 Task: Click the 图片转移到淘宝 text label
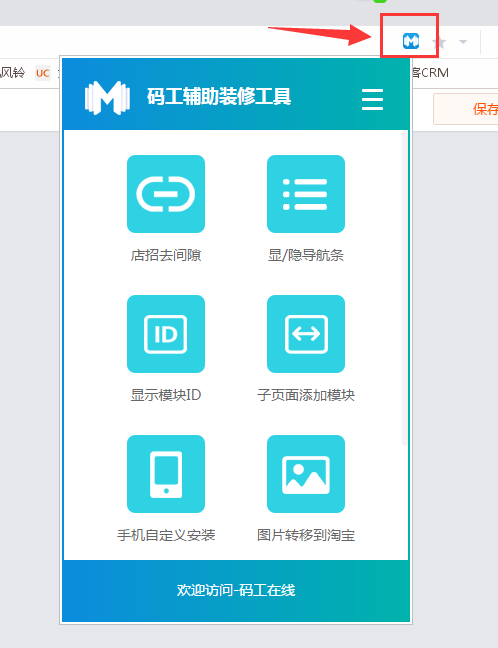pyautogui.click(x=306, y=535)
